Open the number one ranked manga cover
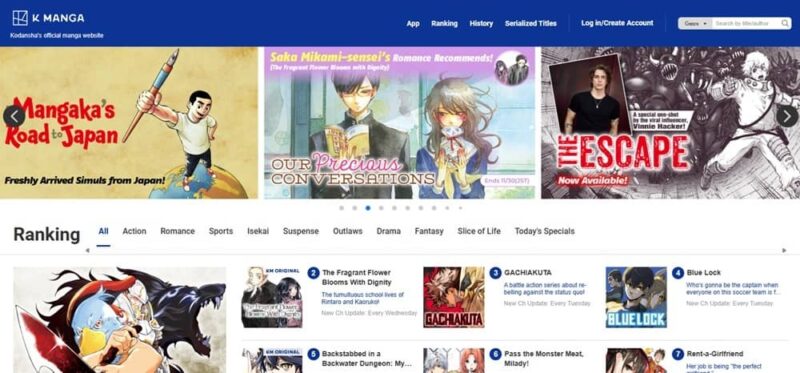Viewport: 800px width, 373px height. tap(120, 320)
